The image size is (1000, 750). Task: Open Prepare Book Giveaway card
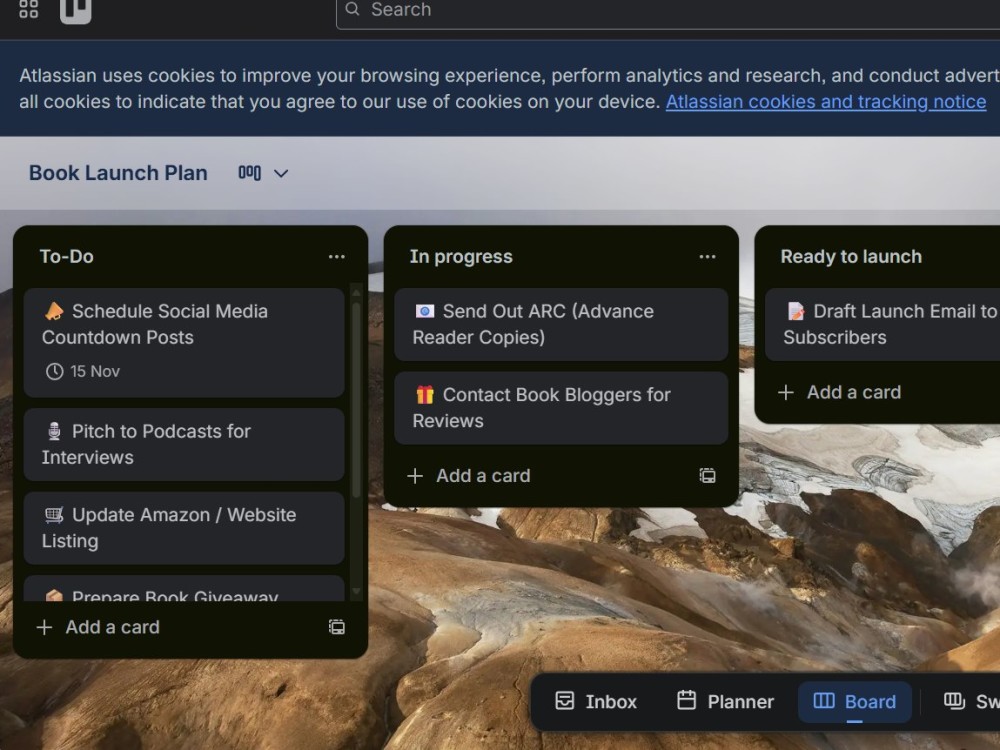tap(184, 589)
